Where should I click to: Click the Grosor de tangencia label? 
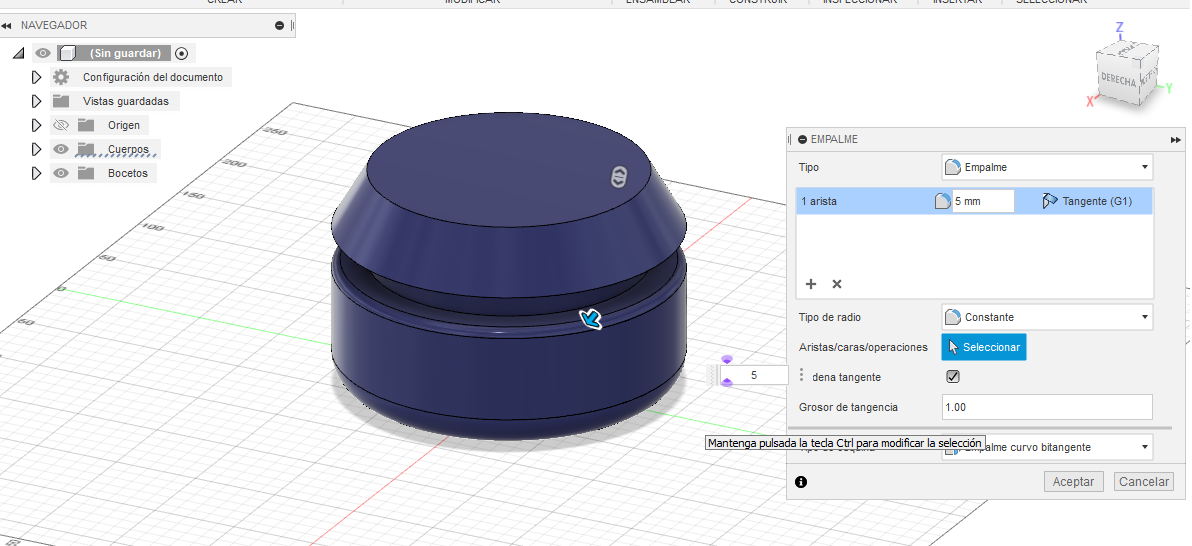848,408
